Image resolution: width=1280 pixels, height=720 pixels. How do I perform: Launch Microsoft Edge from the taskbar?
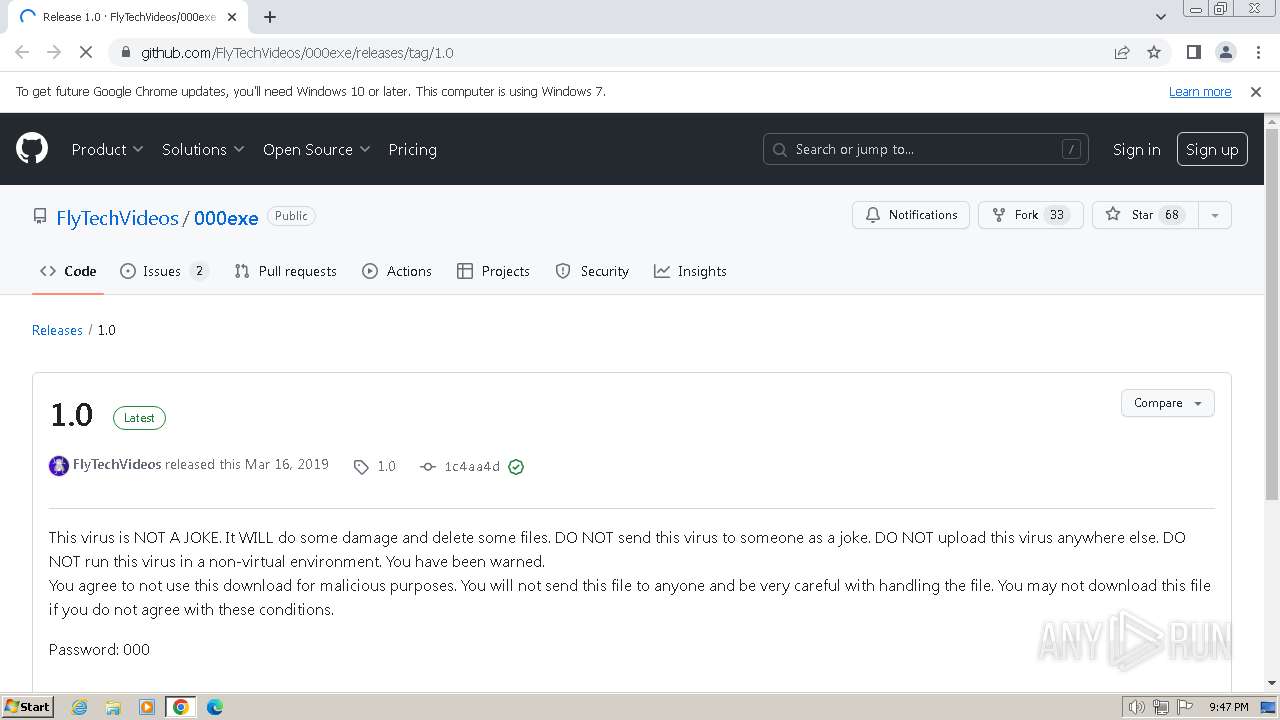[x=215, y=707]
